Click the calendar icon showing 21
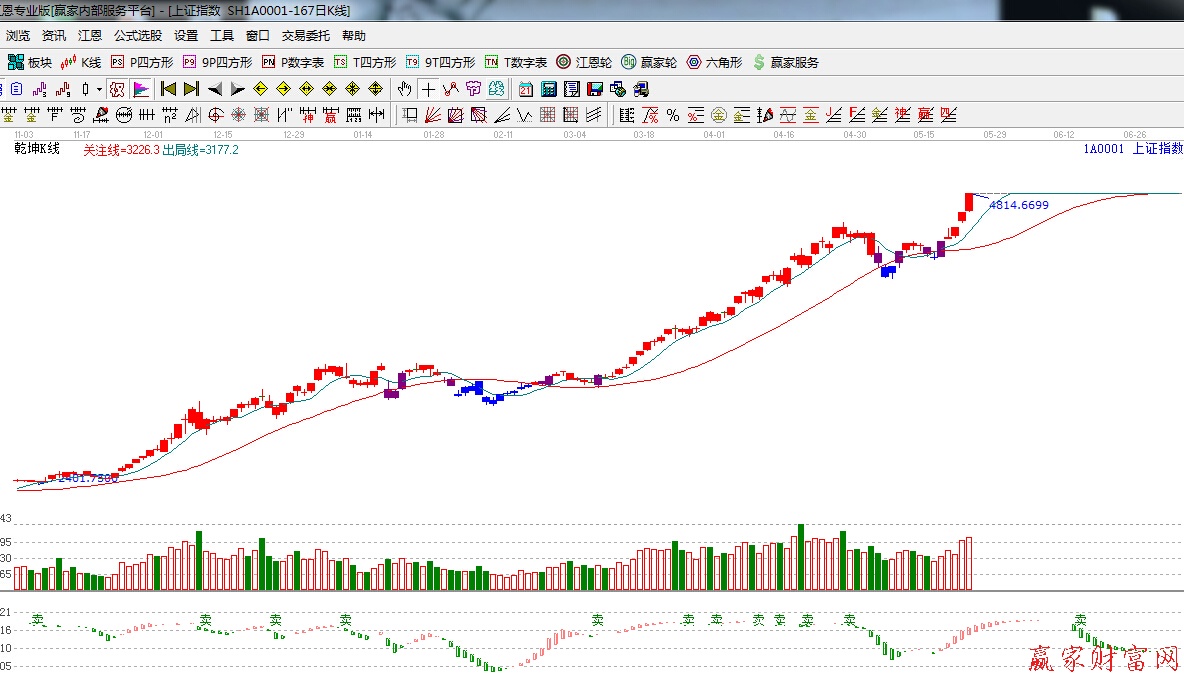Image resolution: width=1184 pixels, height=683 pixels. click(525, 89)
